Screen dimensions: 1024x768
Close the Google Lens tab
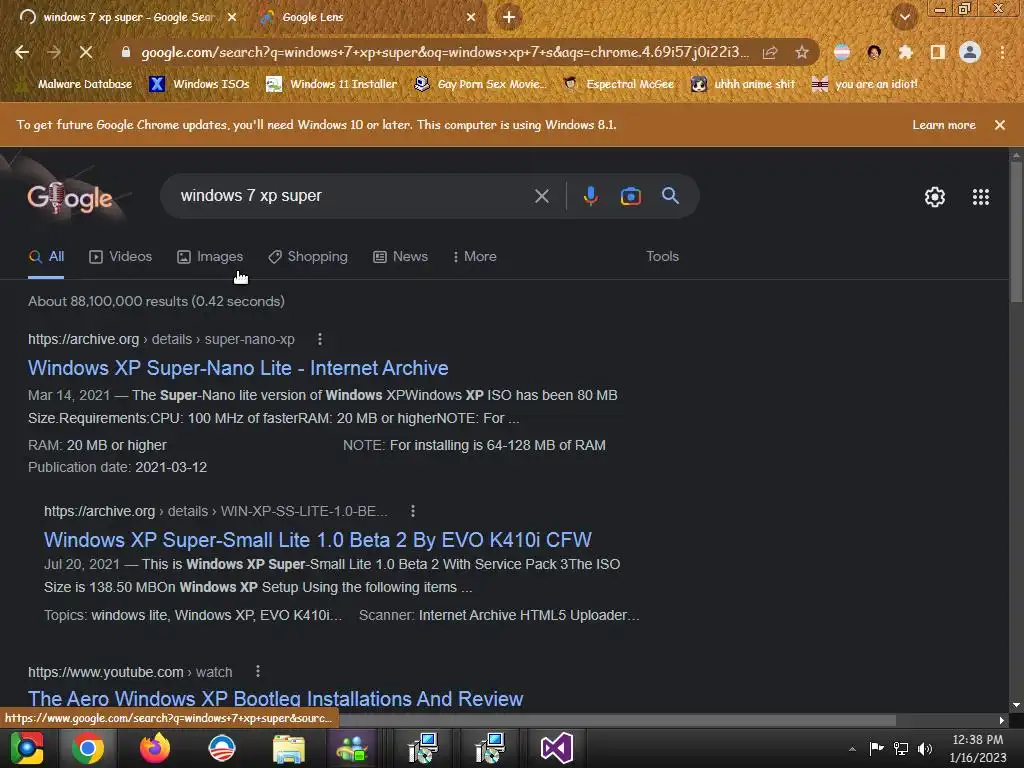pos(471,17)
